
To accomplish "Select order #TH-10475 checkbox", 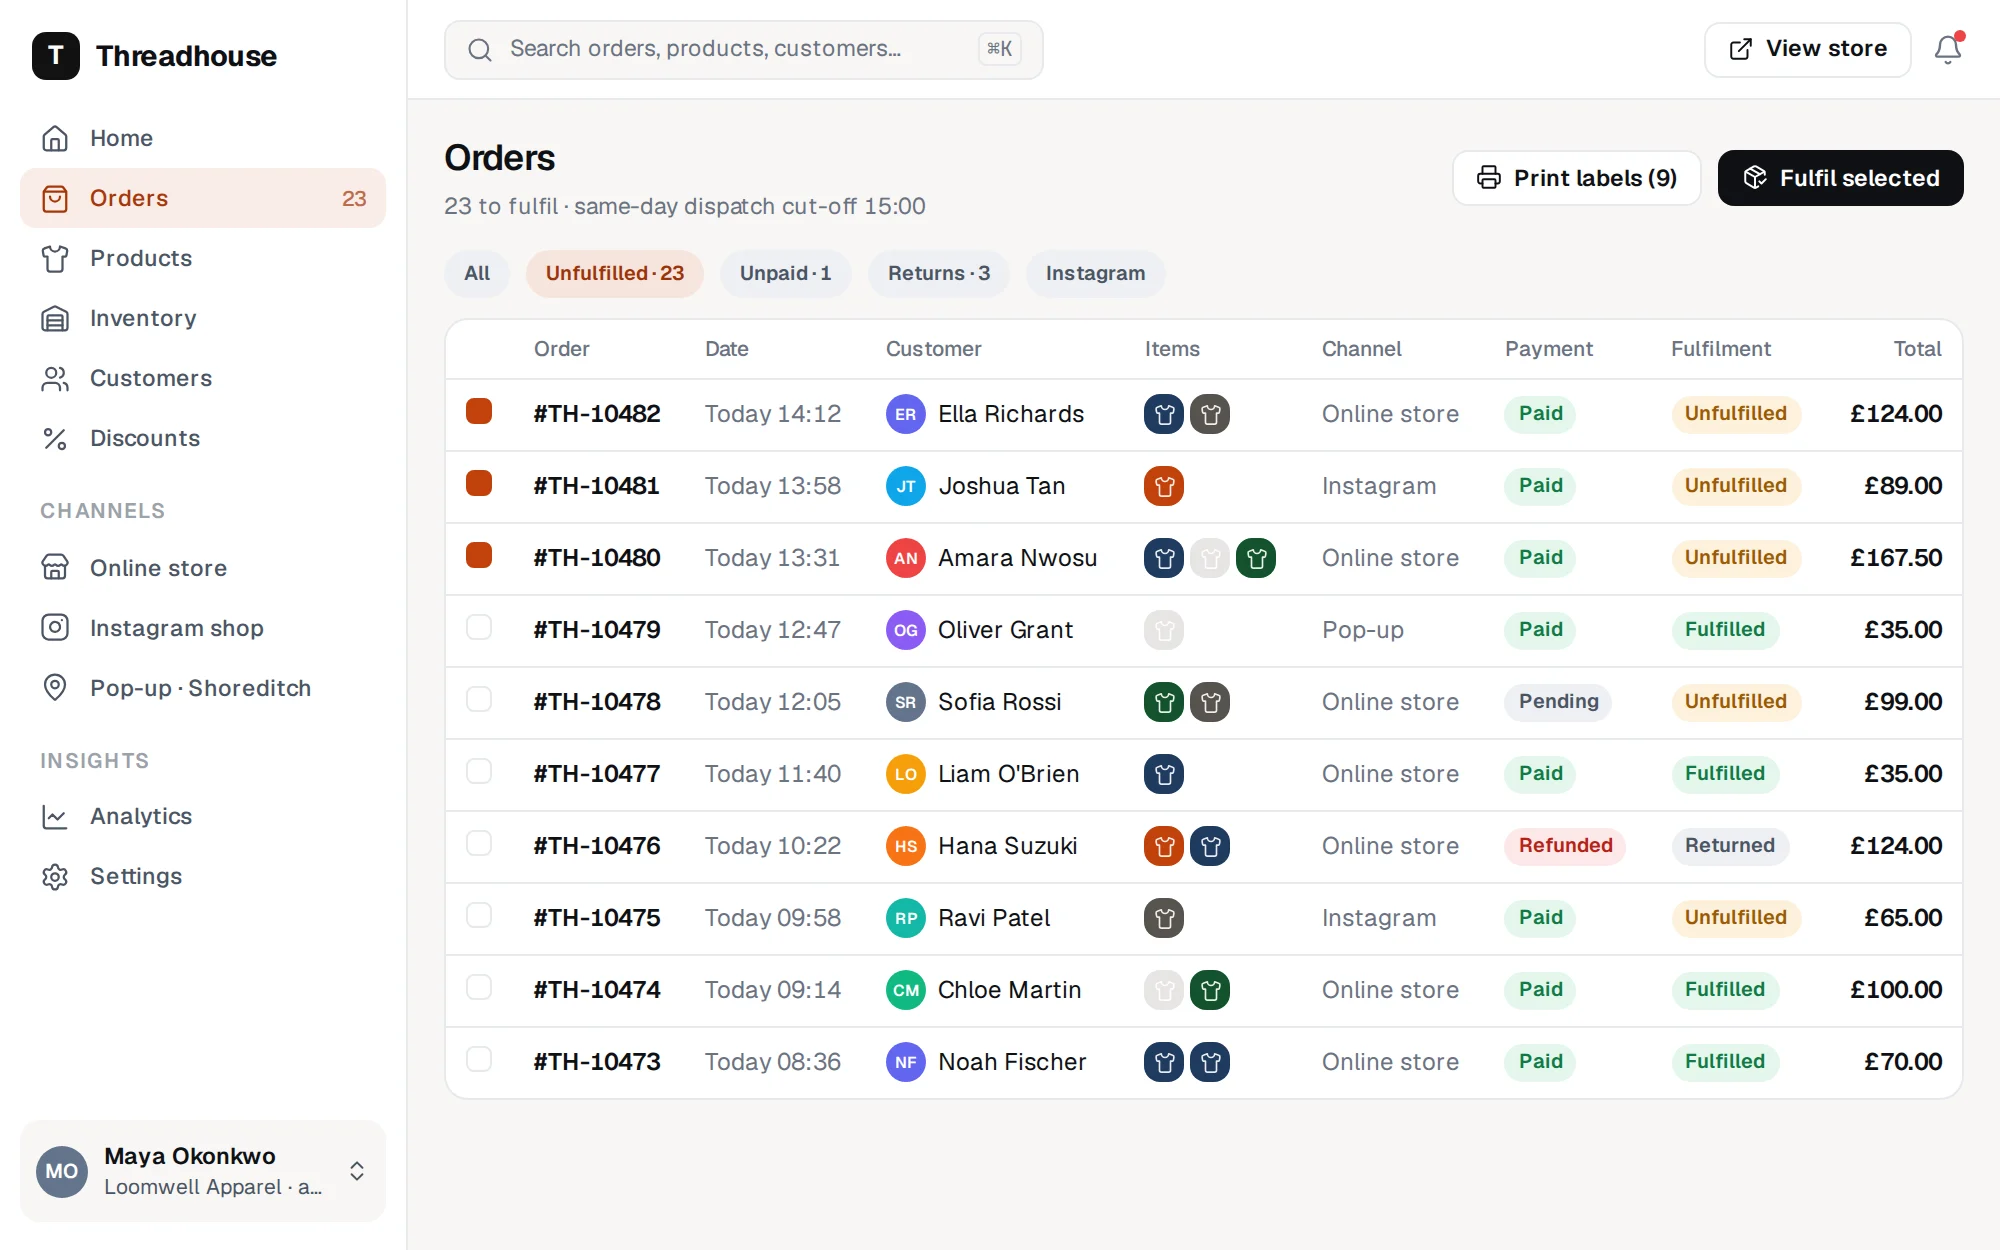I will (479, 915).
